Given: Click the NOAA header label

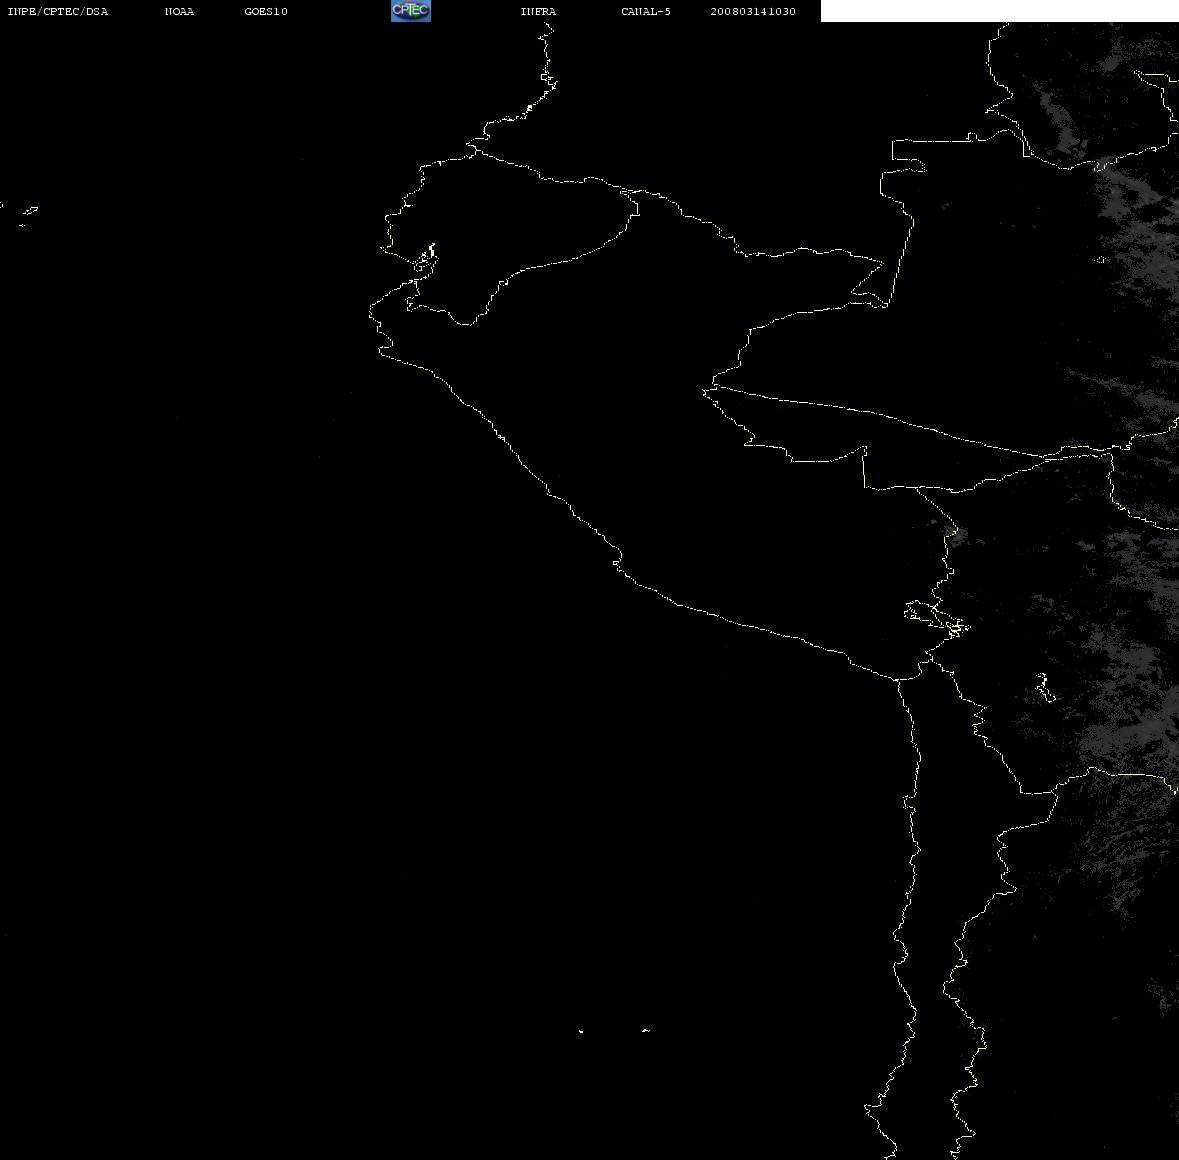Looking at the screenshot, I should click(x=179, y=11).
